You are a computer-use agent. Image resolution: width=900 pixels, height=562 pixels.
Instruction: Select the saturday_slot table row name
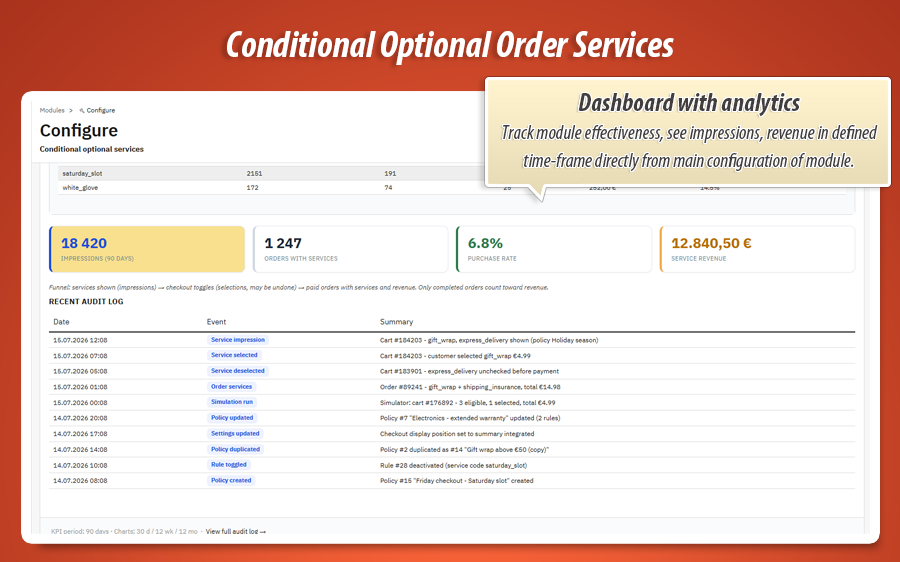(82, 173)
